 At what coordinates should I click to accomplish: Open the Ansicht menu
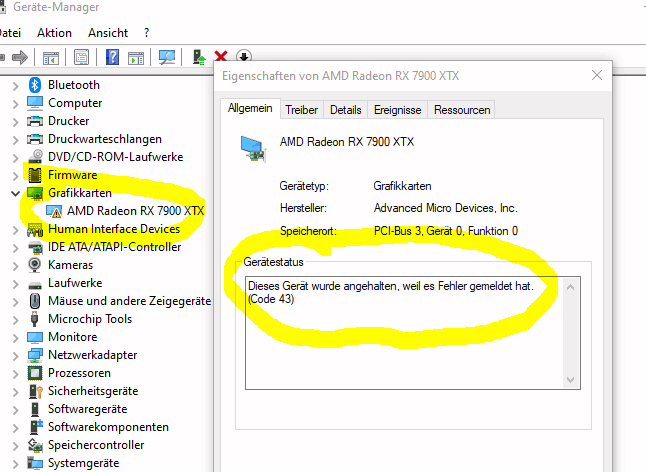108,33
